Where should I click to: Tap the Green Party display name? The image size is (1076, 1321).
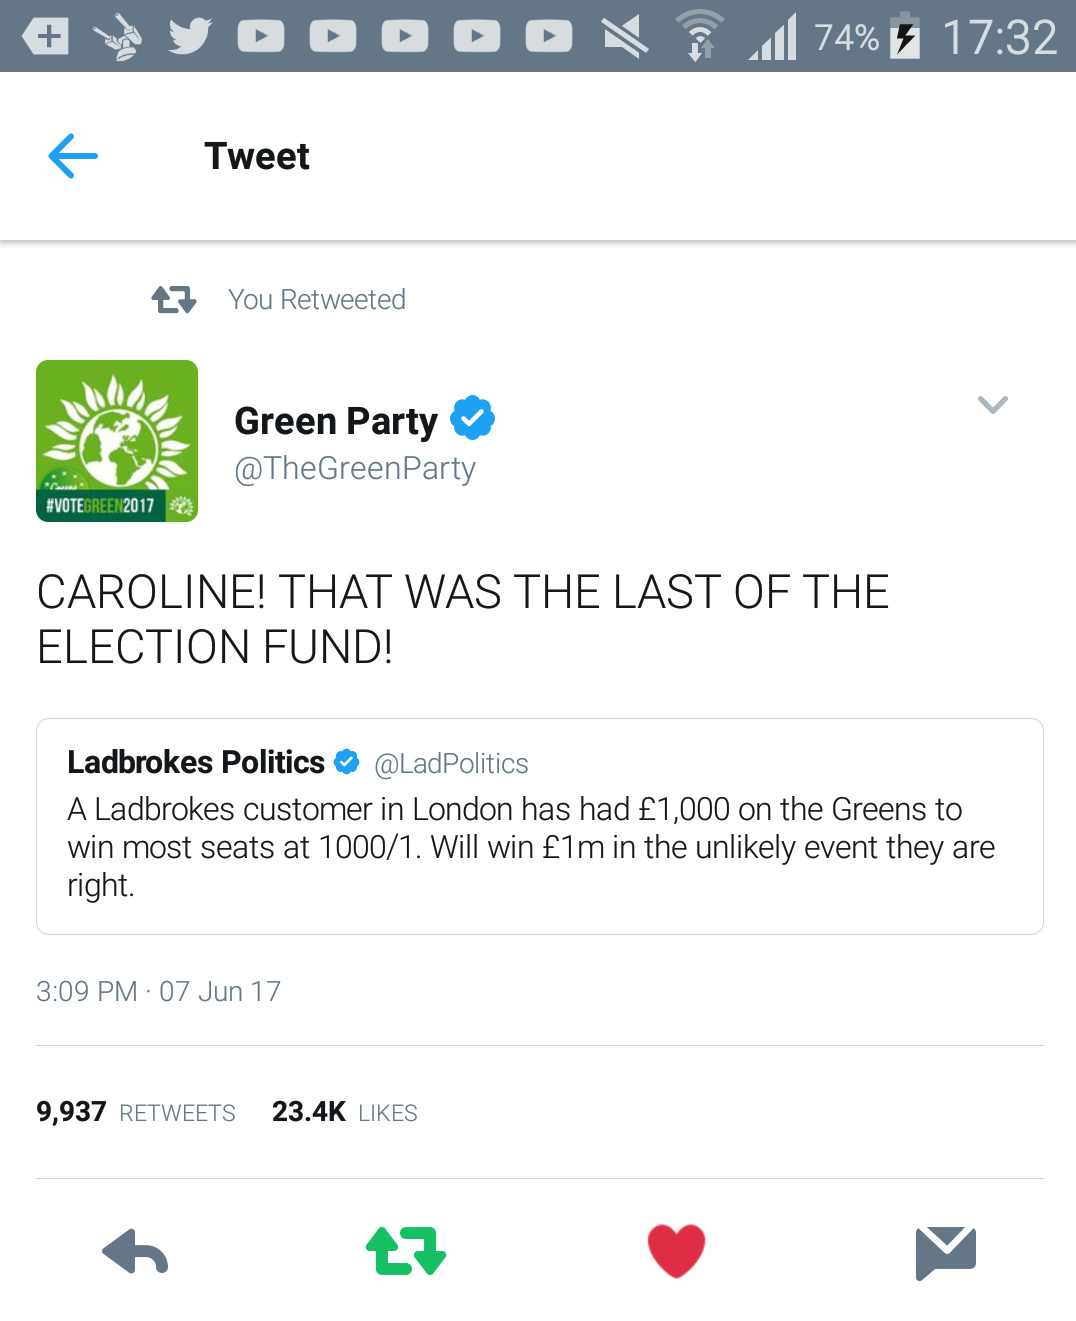click(336, 421)
